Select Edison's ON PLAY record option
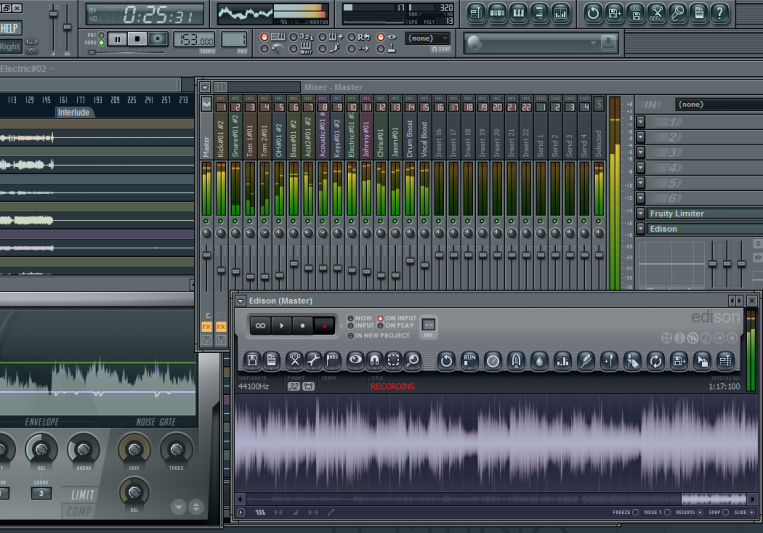Viewport: 763px width, 533px height. pyautogui.click(x=396, y=326)
